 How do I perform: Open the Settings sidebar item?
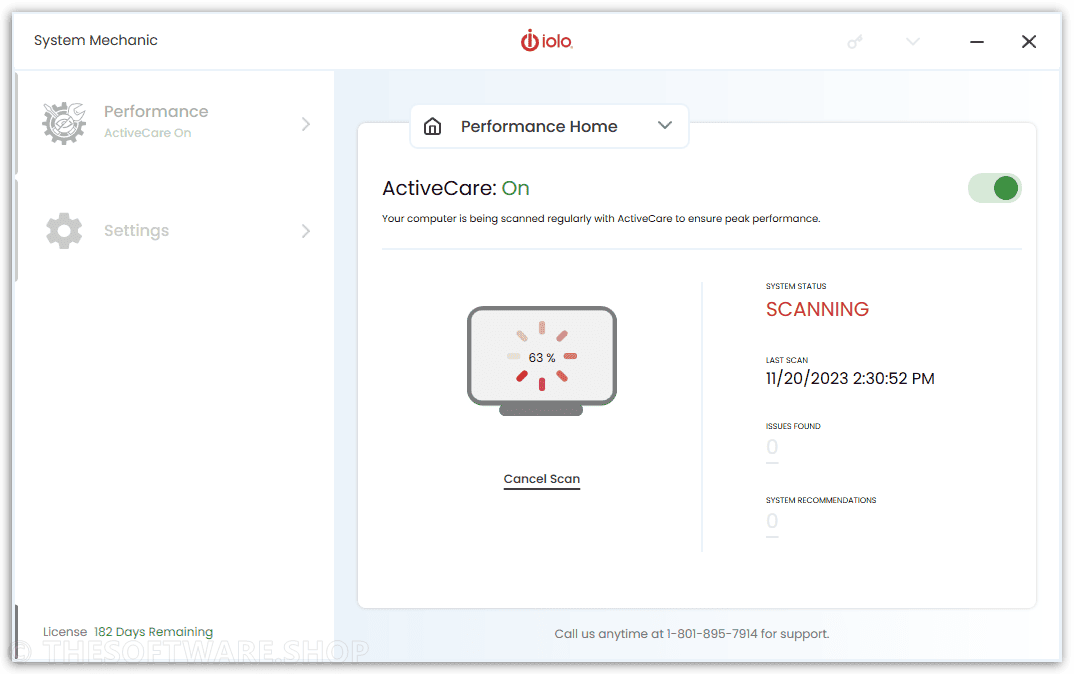pyautogui.click(x=175, y=231)
